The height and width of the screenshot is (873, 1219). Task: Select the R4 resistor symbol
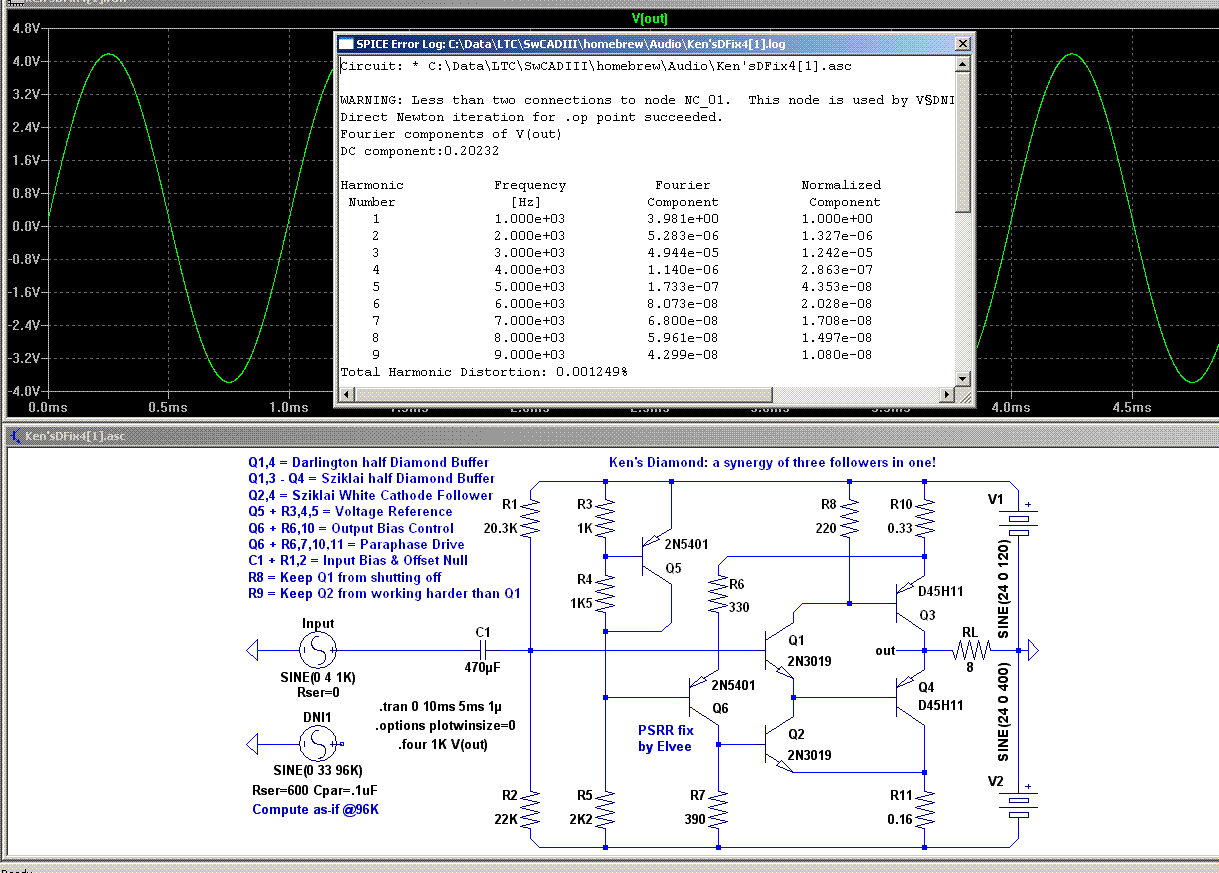607,593
